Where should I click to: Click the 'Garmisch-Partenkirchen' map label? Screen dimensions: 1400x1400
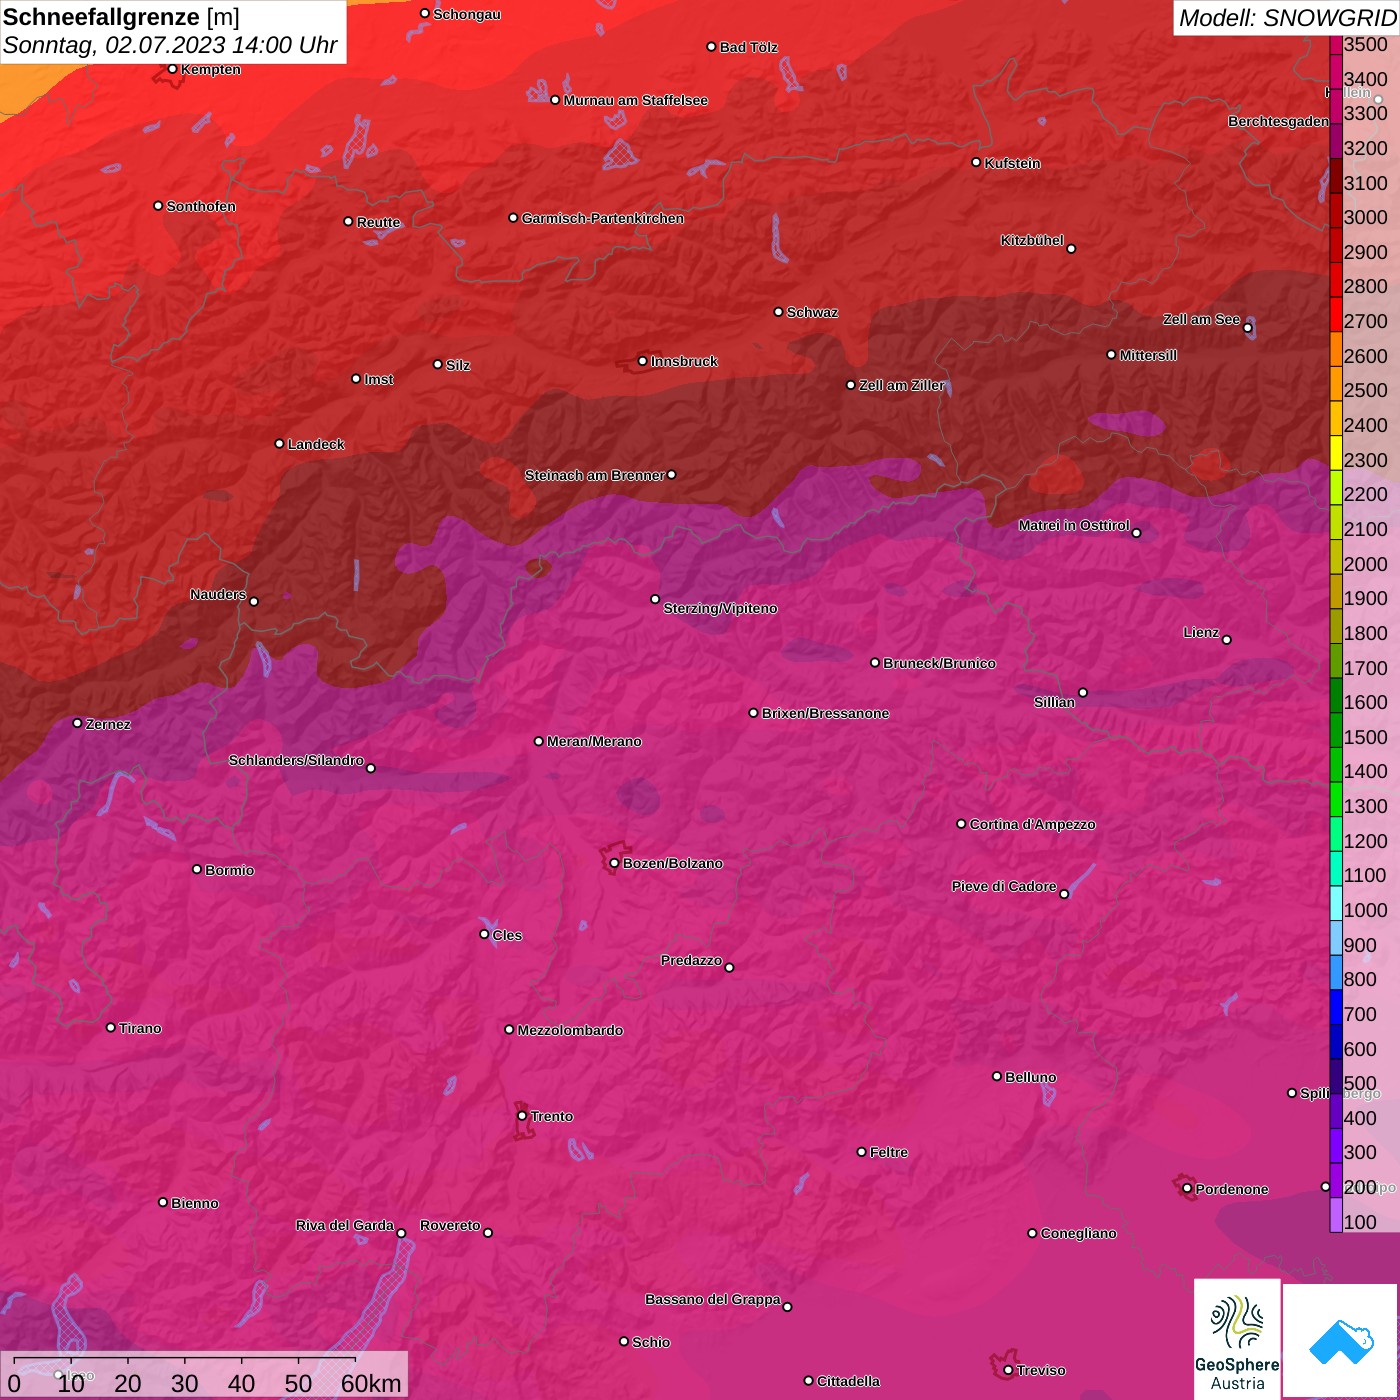[603, 218]
